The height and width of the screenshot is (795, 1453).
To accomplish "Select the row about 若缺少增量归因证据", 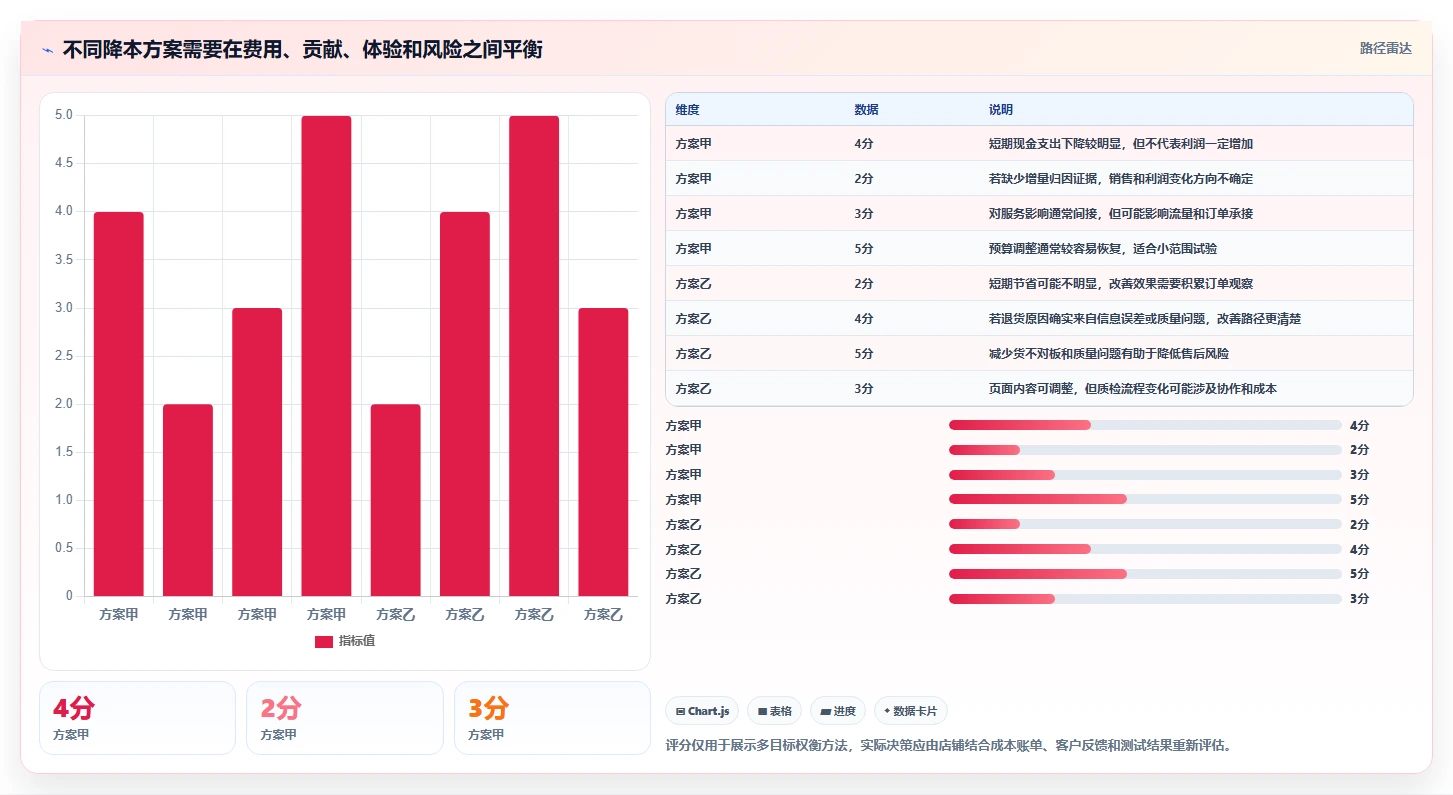I will (x=1039, y=179).
